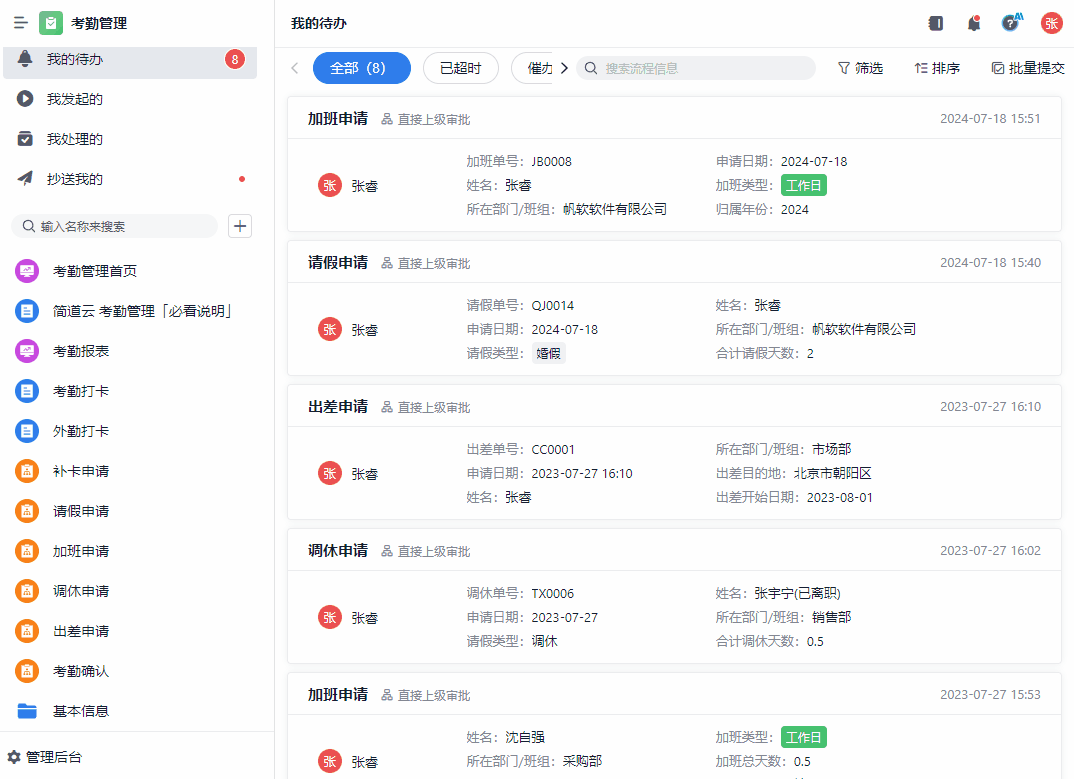
Task: Select the partially shown 催办 tab
Action: [534, 68]
